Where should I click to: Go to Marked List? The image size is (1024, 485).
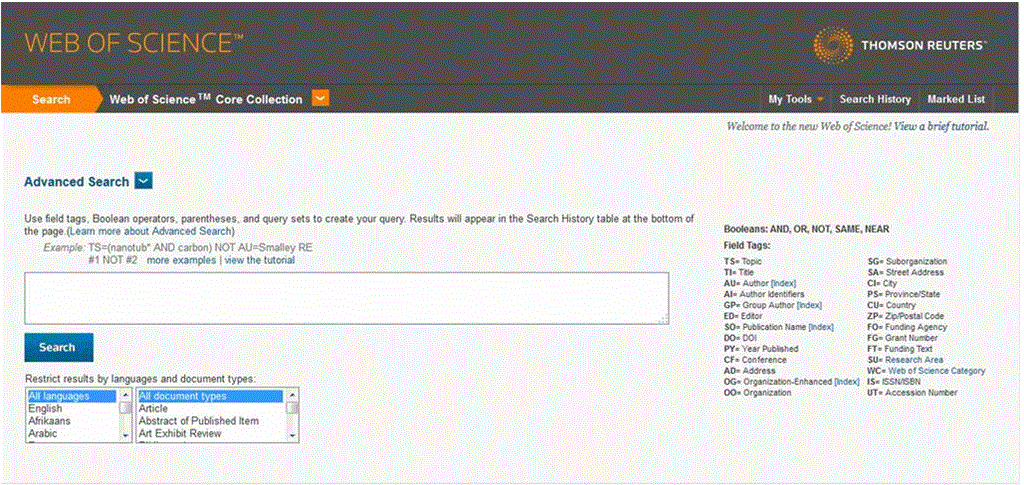coord(956,99)
